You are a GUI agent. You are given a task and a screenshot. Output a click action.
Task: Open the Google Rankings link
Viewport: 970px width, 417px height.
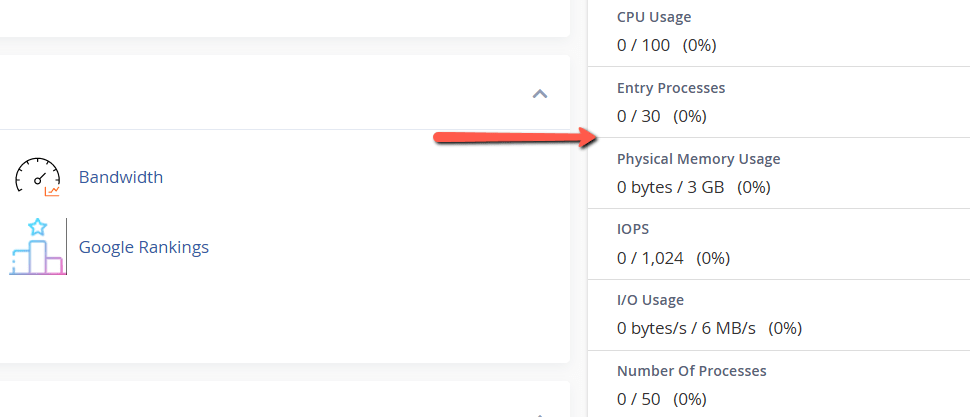pyautogui.click(x=143, y=247)
